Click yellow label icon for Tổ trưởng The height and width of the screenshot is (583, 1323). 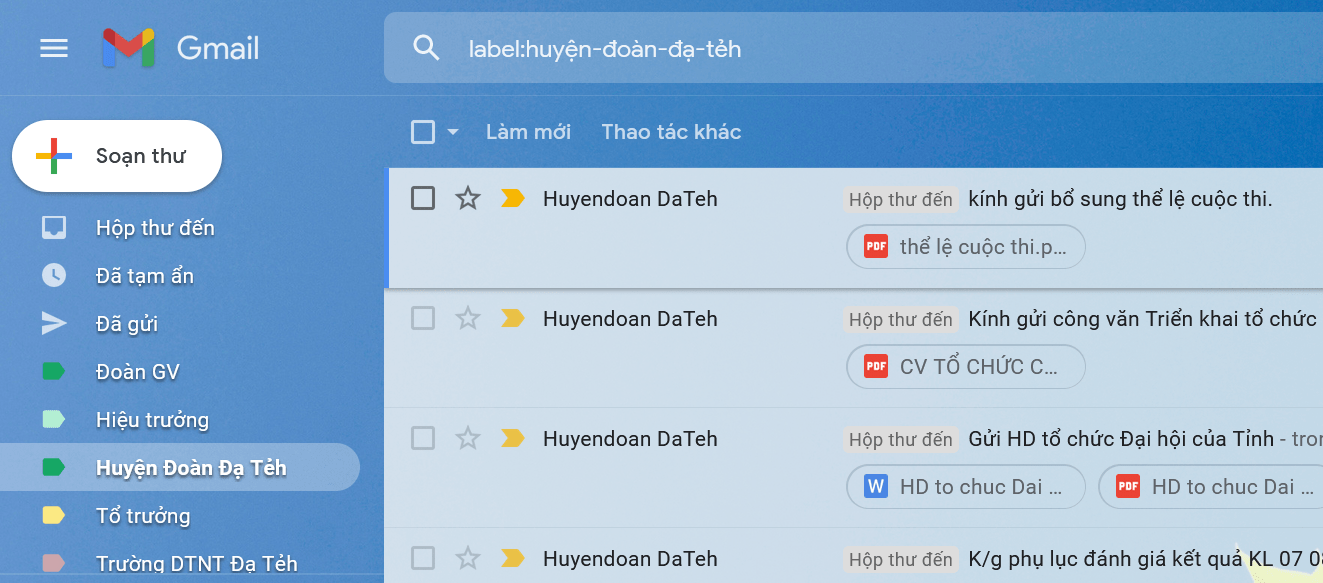click(x=54, y=516)
